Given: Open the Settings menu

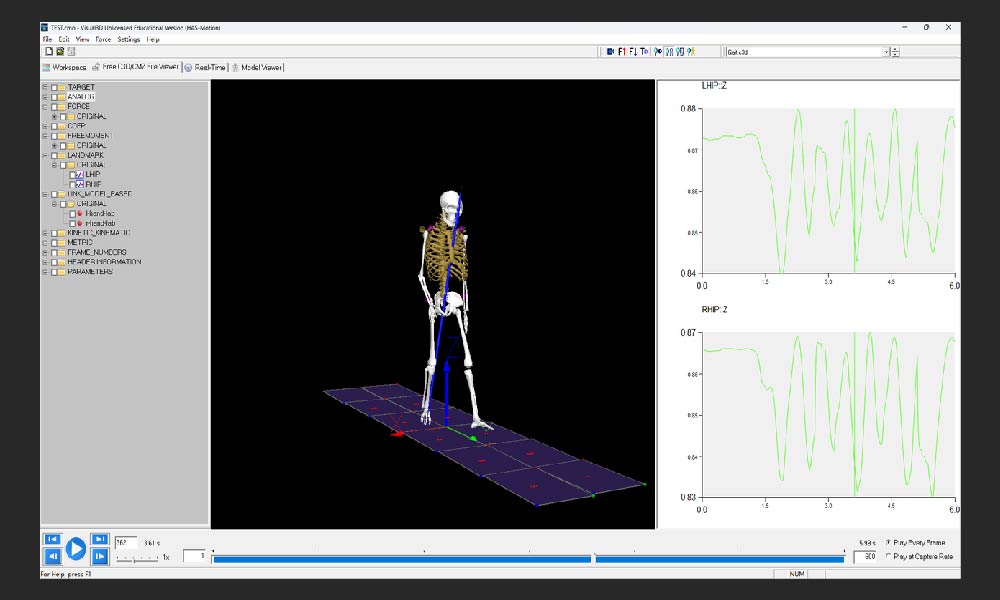Looking at the screenshot, I should coord(128,39).
